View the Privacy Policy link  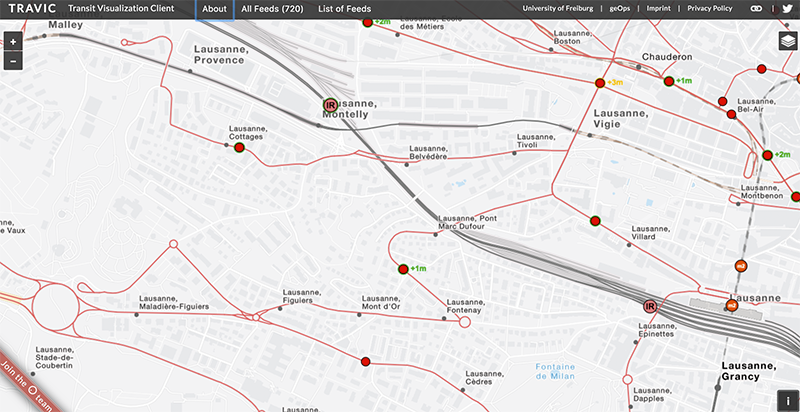point(710,9)
